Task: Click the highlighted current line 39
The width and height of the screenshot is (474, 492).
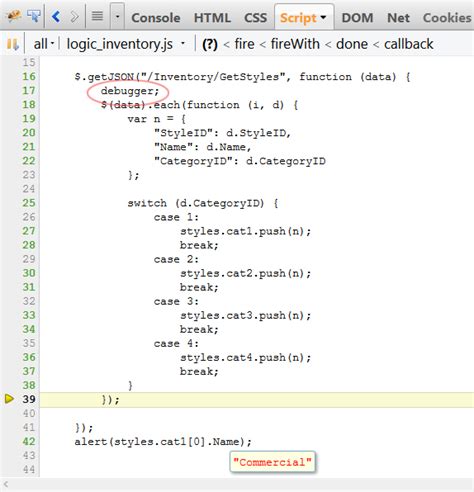Action: [x=257, y=399]
